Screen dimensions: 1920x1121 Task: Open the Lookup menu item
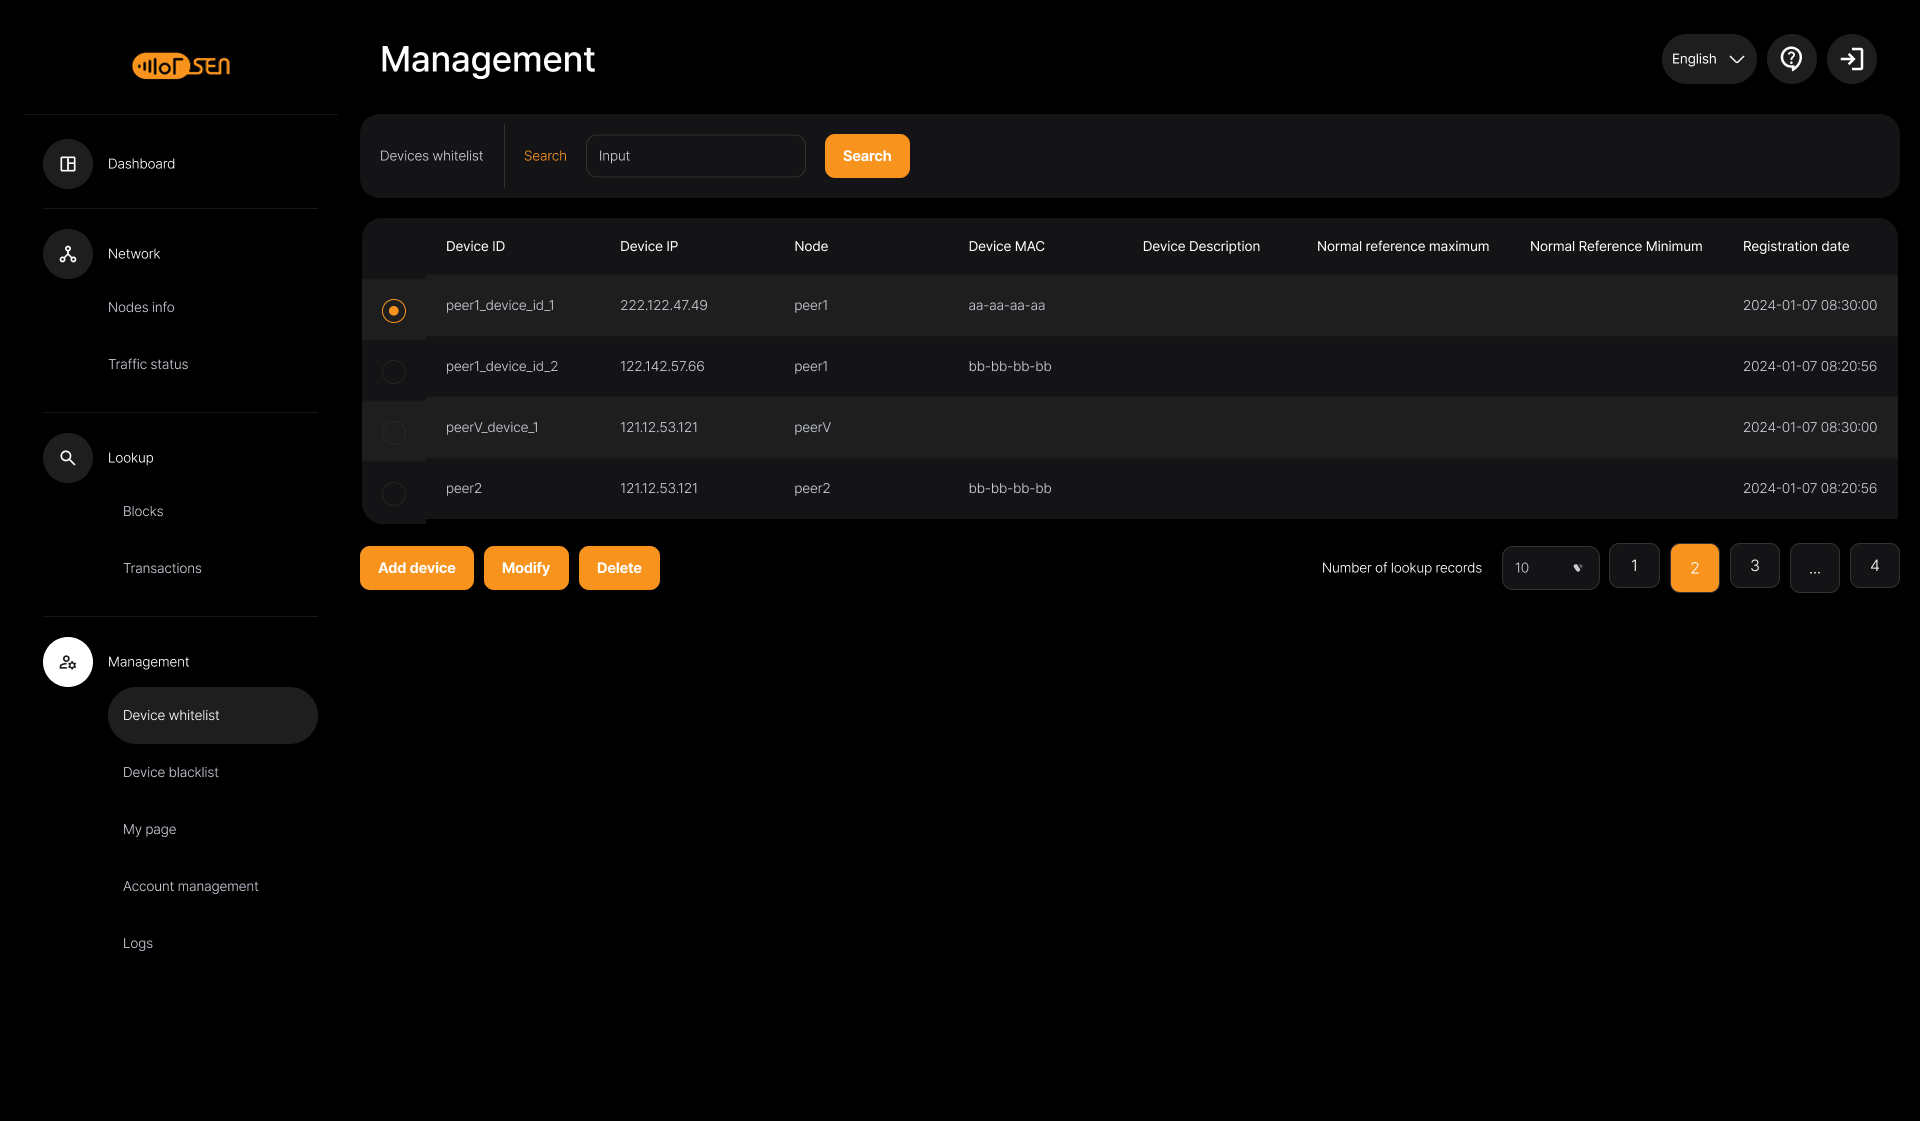(x=131, y=458)
